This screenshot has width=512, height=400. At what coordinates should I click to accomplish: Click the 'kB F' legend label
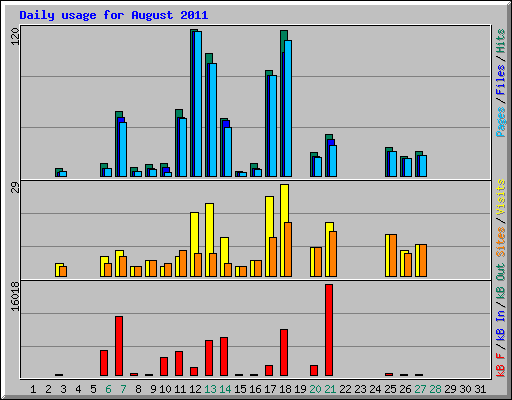[x=500, y=365]
